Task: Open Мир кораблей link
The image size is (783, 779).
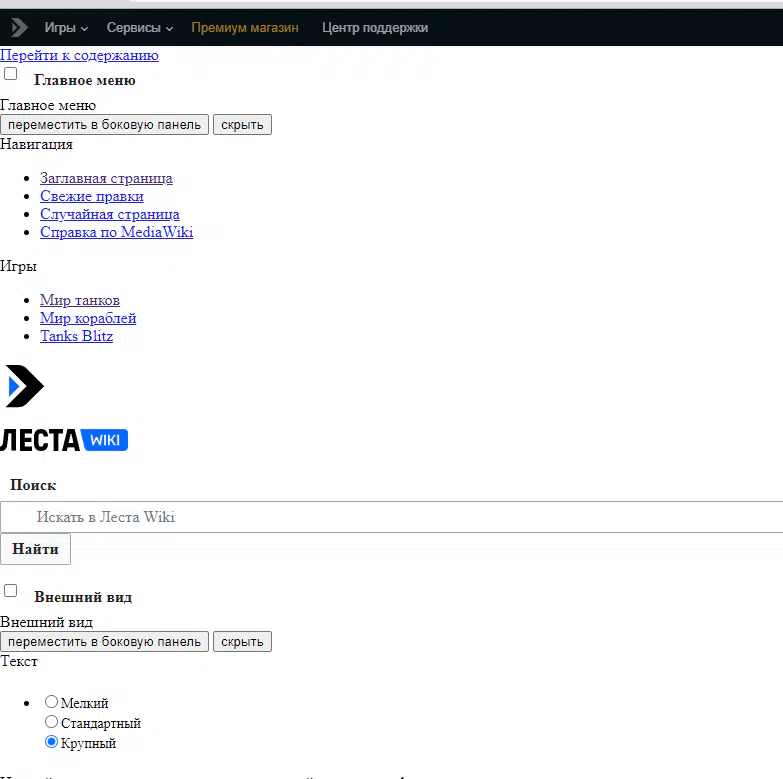Action: click(88, 318)
